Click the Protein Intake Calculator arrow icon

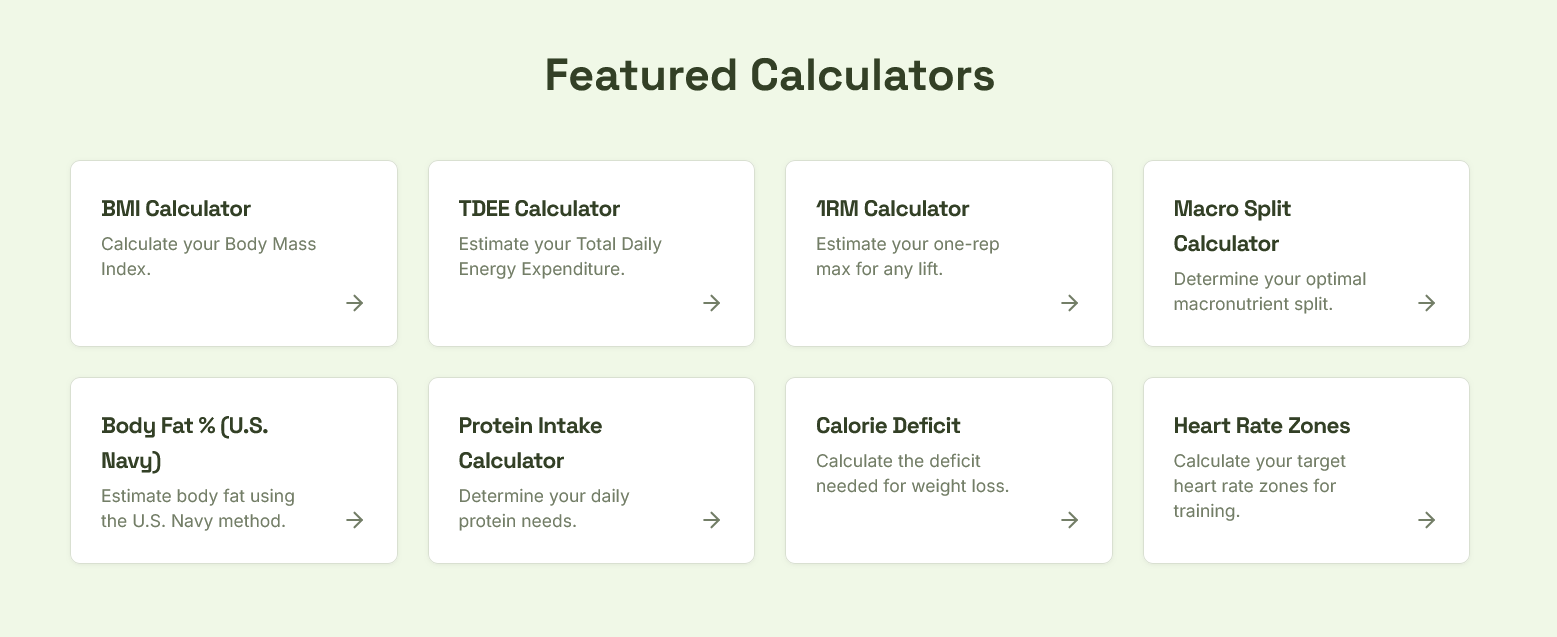(x=712, y=520)
